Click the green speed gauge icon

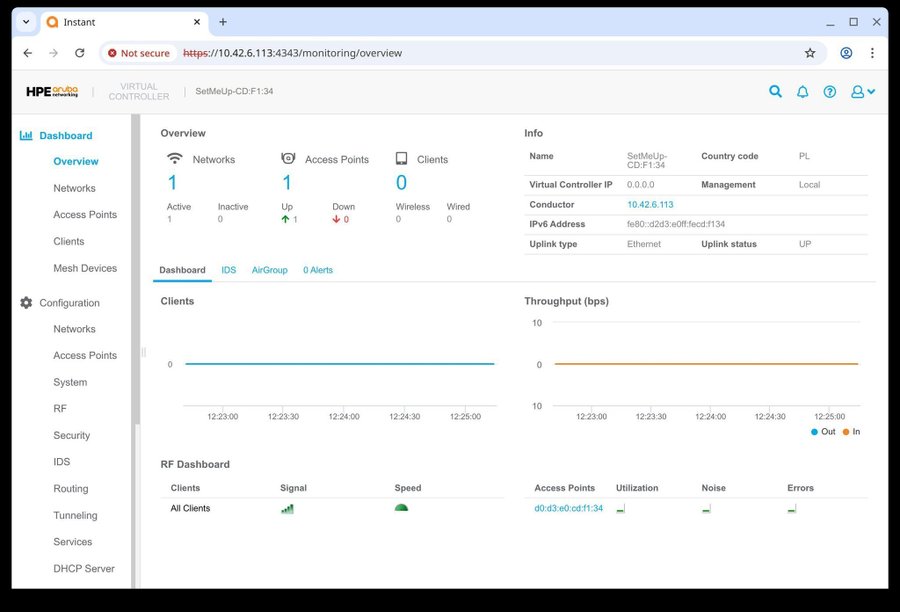(401, 508)
